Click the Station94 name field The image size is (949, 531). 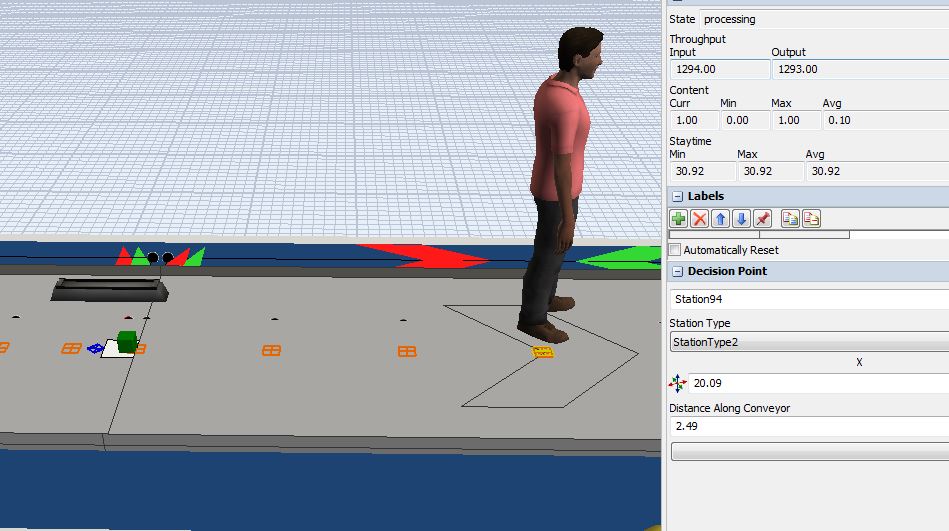point(808,299)
